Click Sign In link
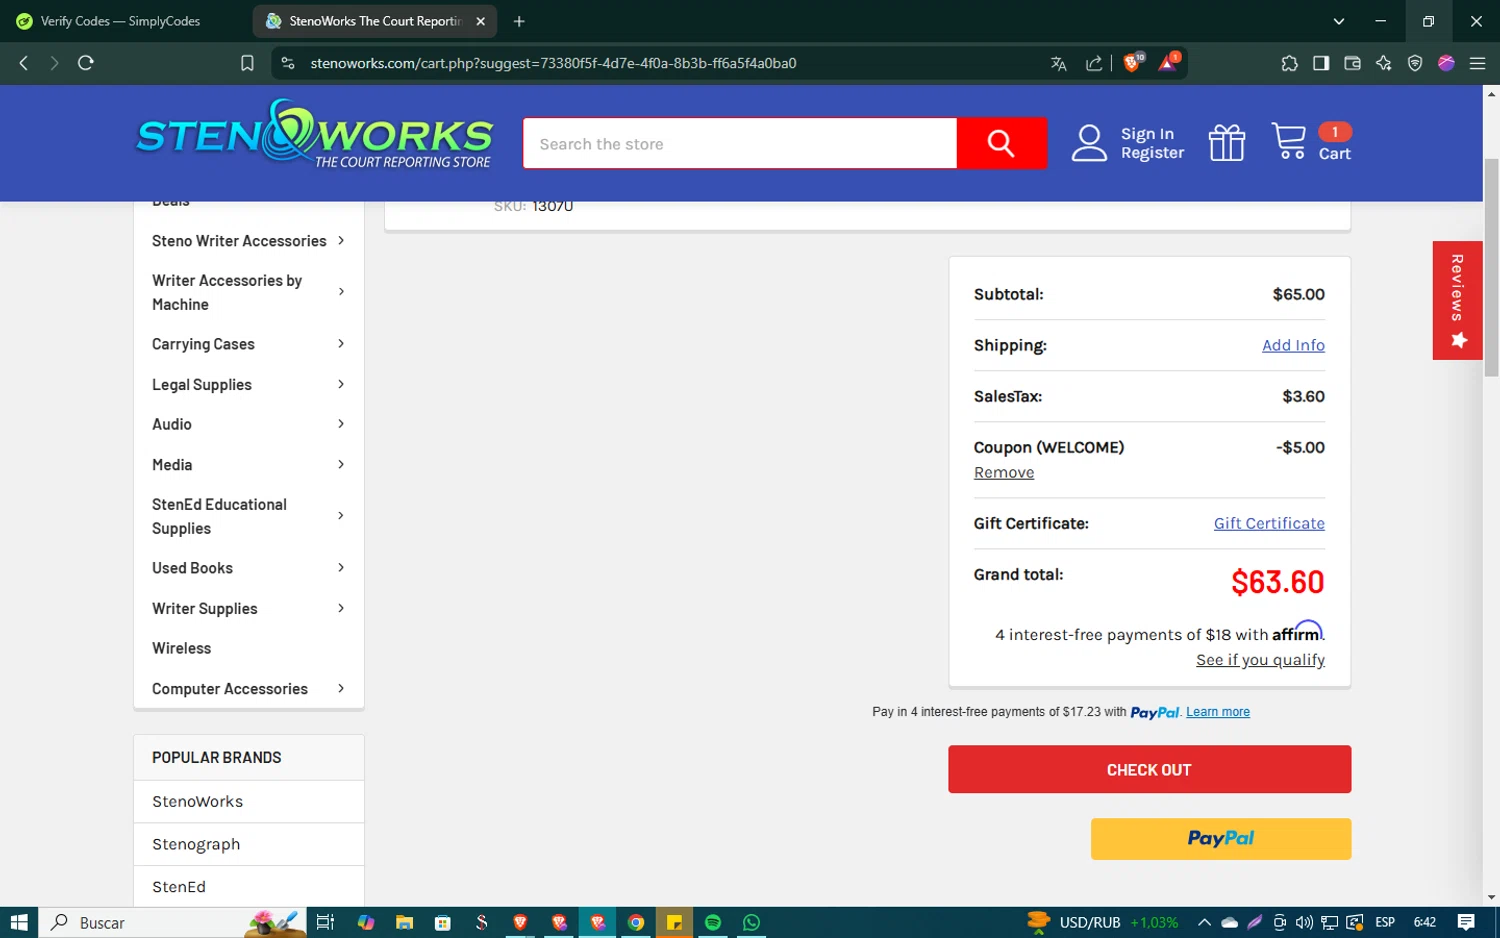Image resolution: width=1500 pixels, height=938 pixels. coord(1147,134)
